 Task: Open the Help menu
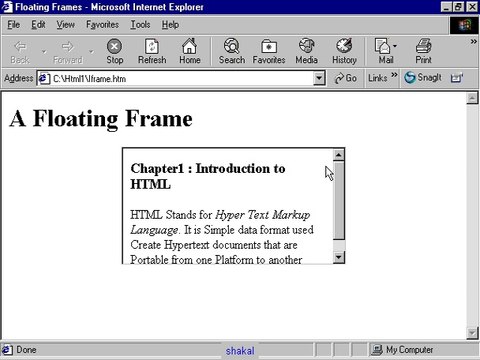click(170, 25)
